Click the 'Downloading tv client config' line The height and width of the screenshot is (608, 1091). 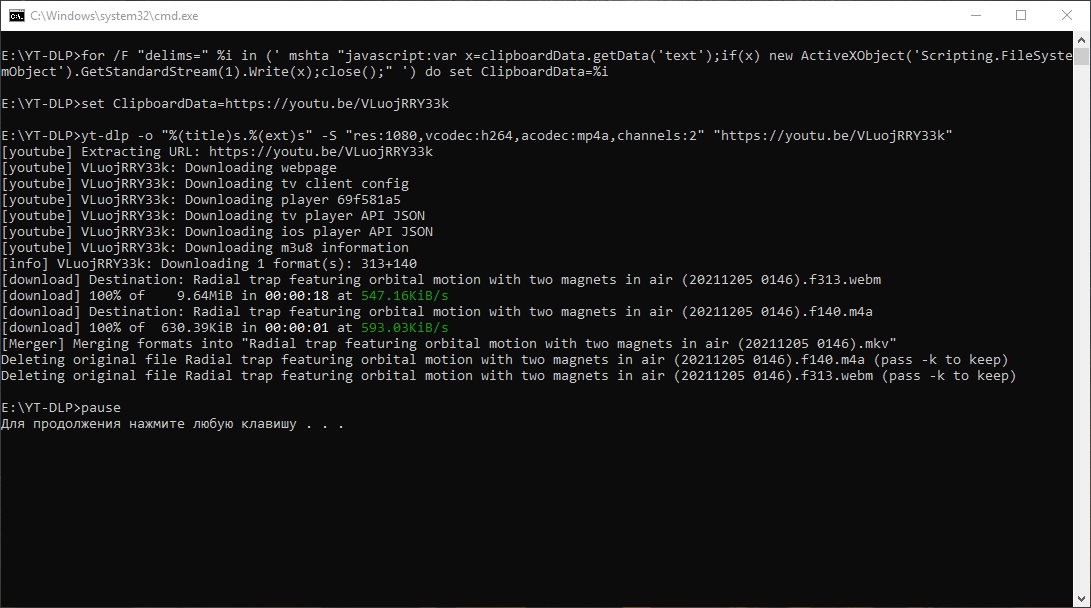[x=205, y=184]
